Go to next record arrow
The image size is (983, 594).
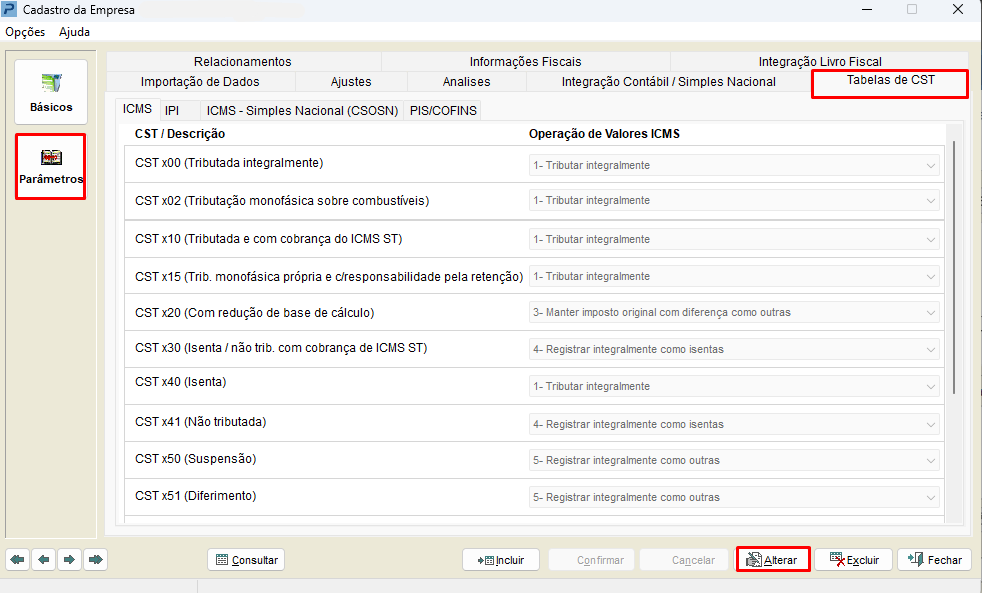(x=70, y=560)
